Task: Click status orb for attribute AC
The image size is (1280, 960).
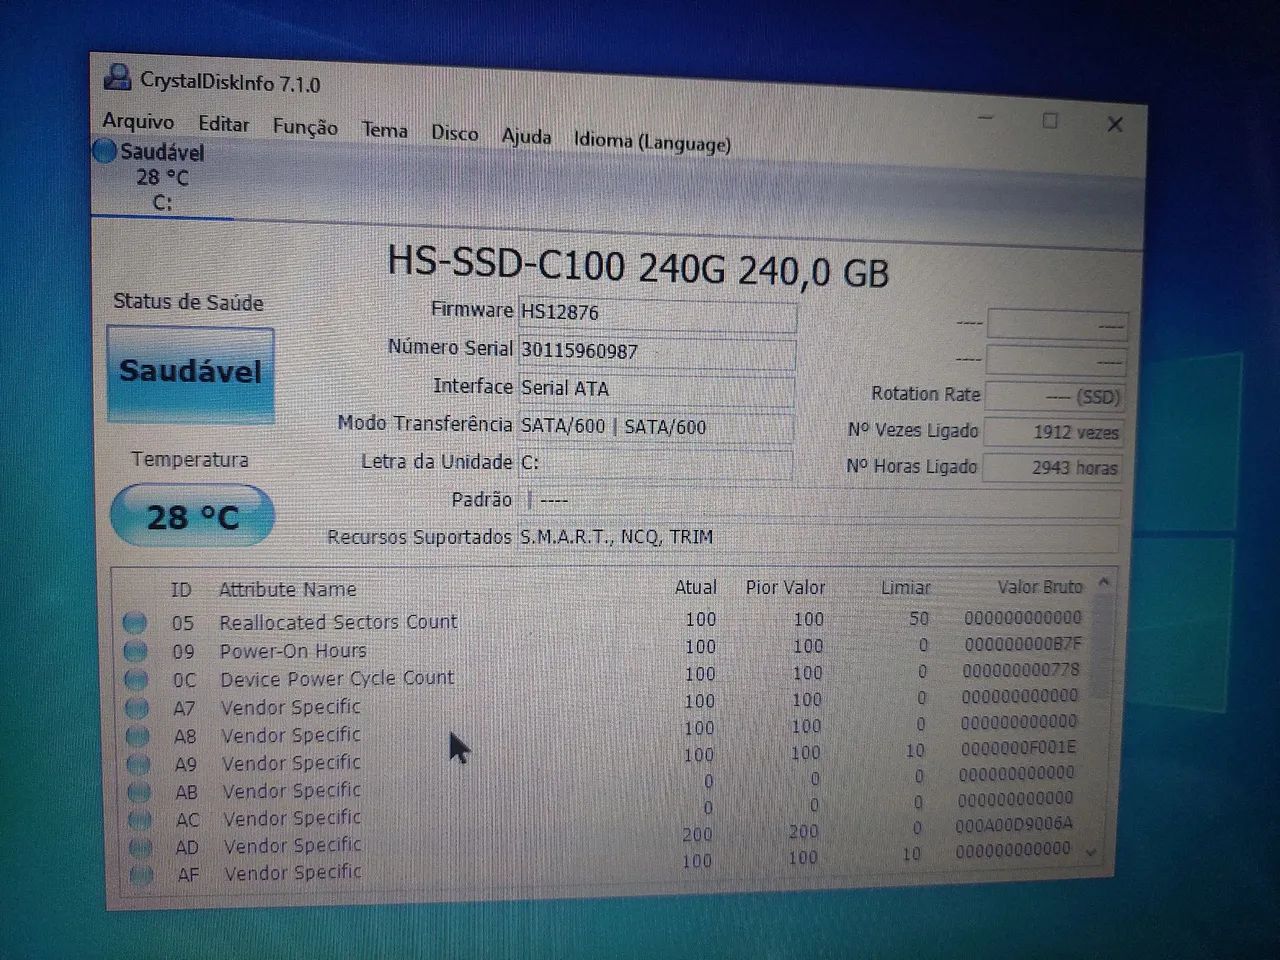Action: [x=141, y=821]
